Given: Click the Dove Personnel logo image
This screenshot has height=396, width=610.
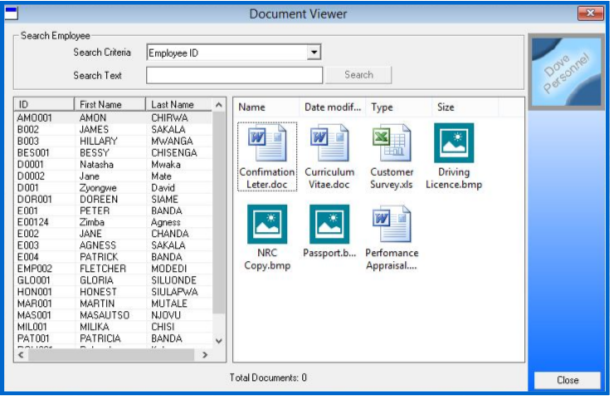Looking at the screenshot, I should [566, 71].
